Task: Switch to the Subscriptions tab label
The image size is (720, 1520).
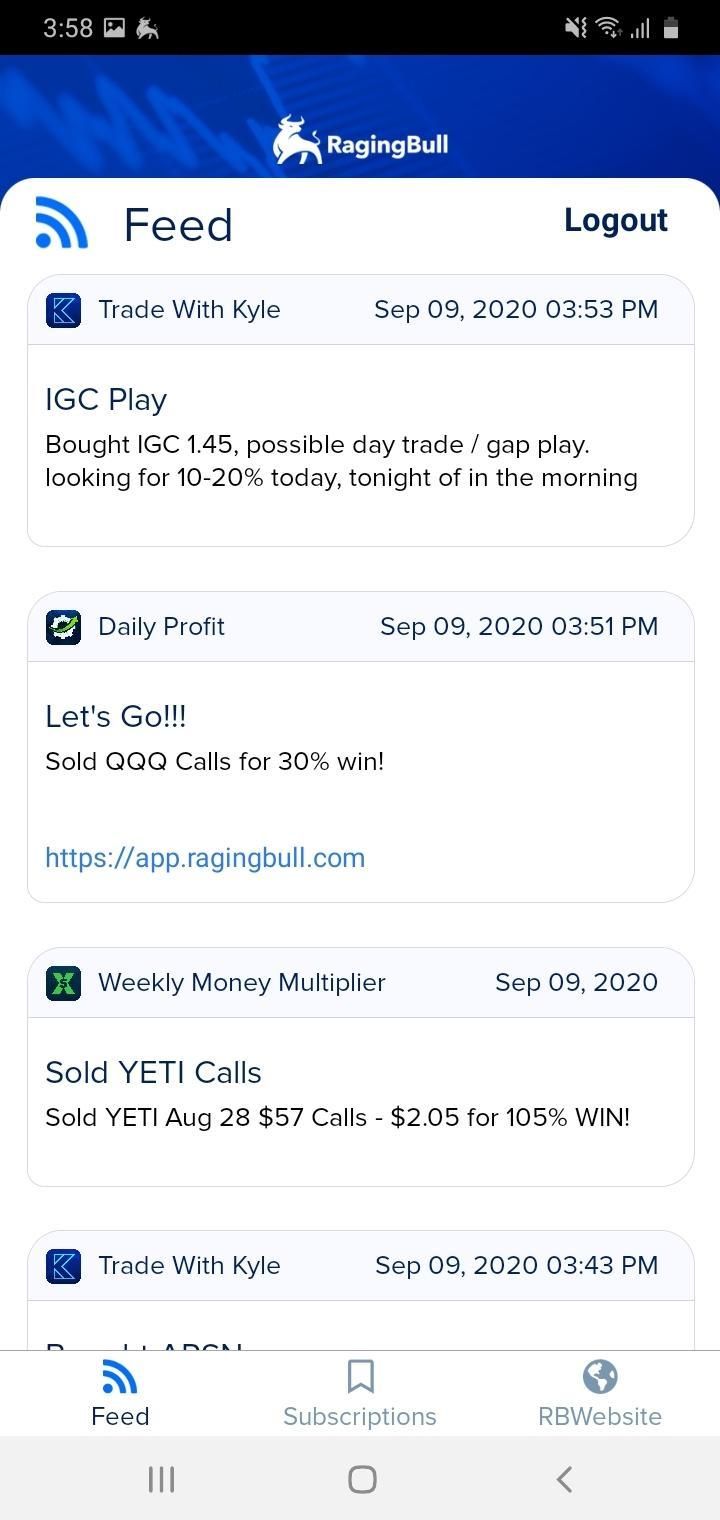Action: click(x=360, y=1416)
